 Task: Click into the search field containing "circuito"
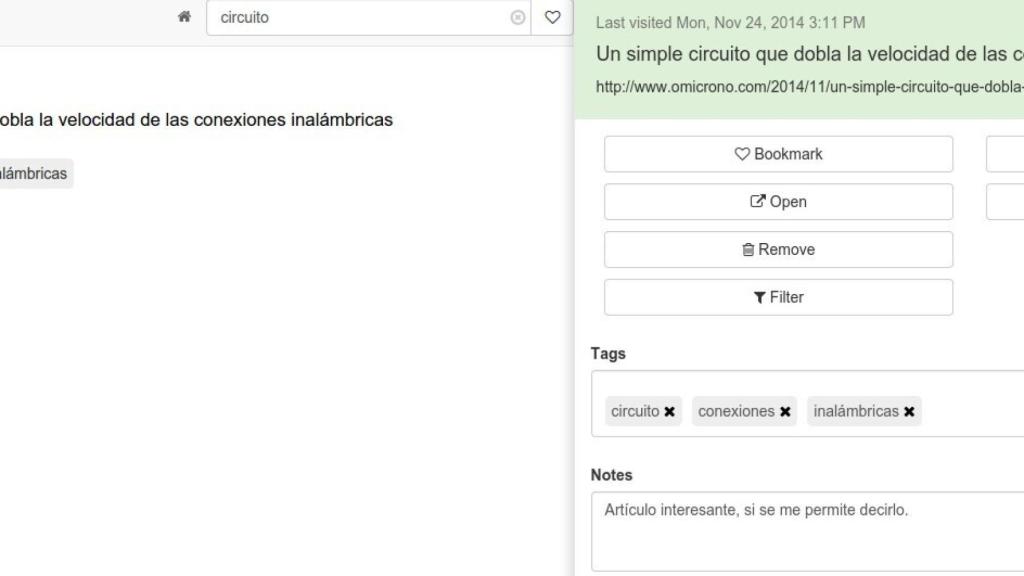point(360,17)
